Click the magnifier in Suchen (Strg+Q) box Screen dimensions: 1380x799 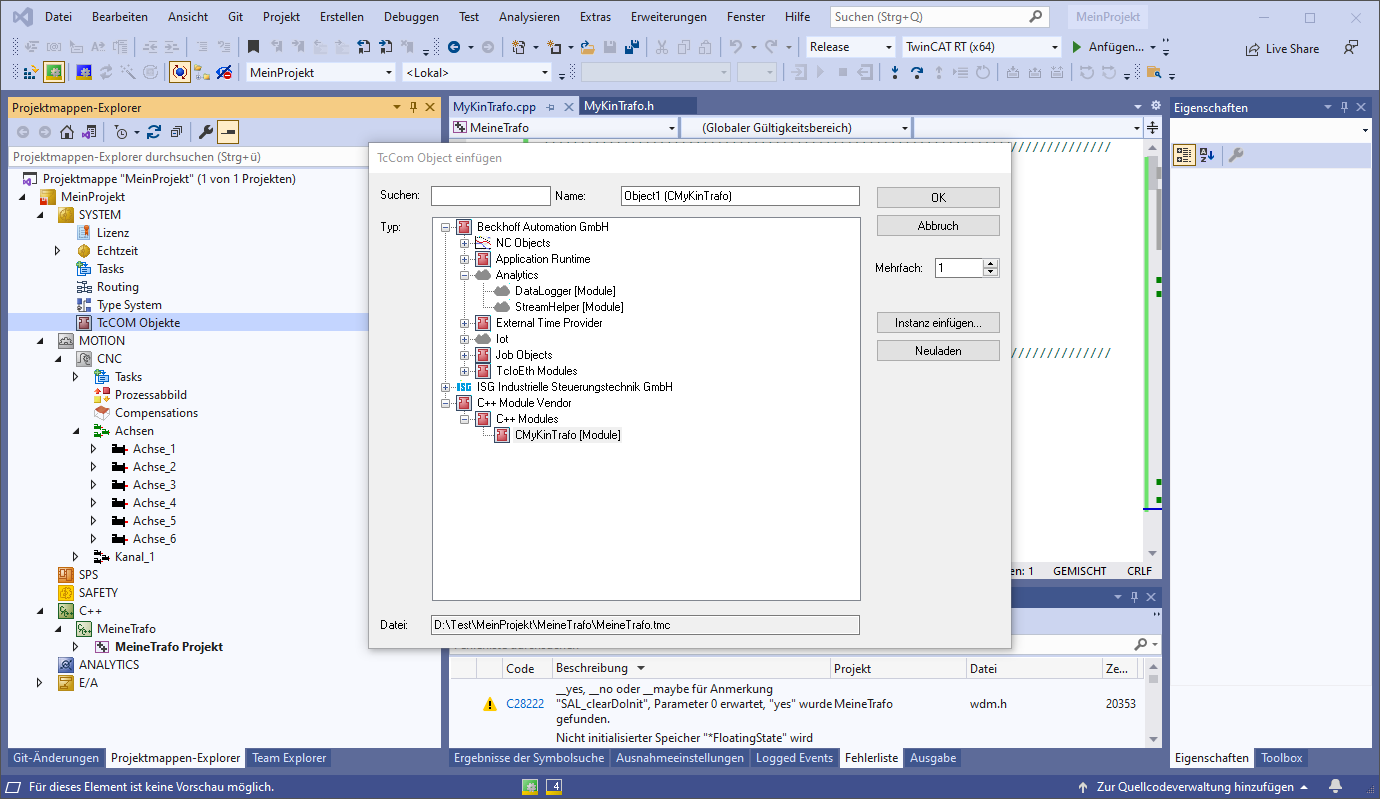click(1036, 17)
